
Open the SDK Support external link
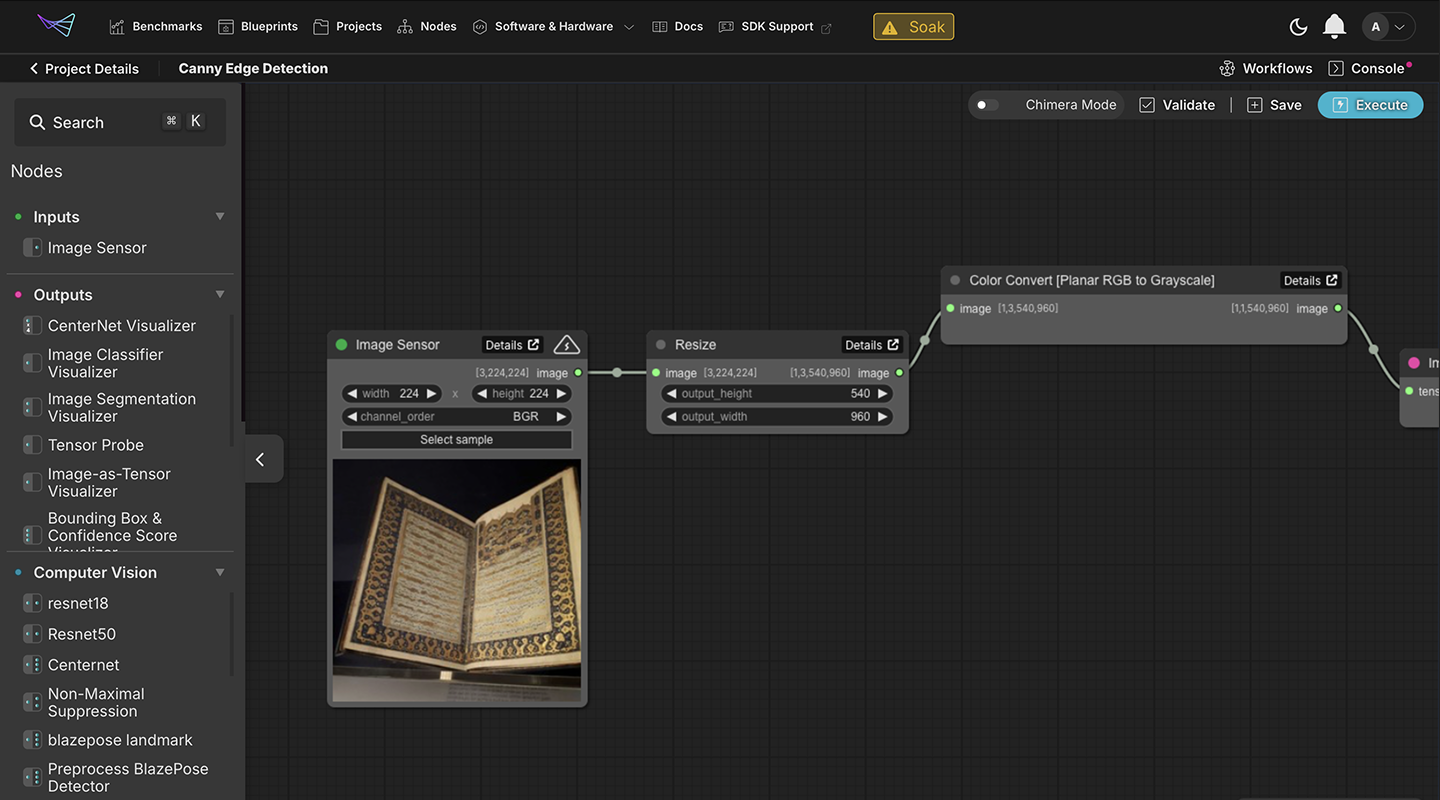[775, 27]
